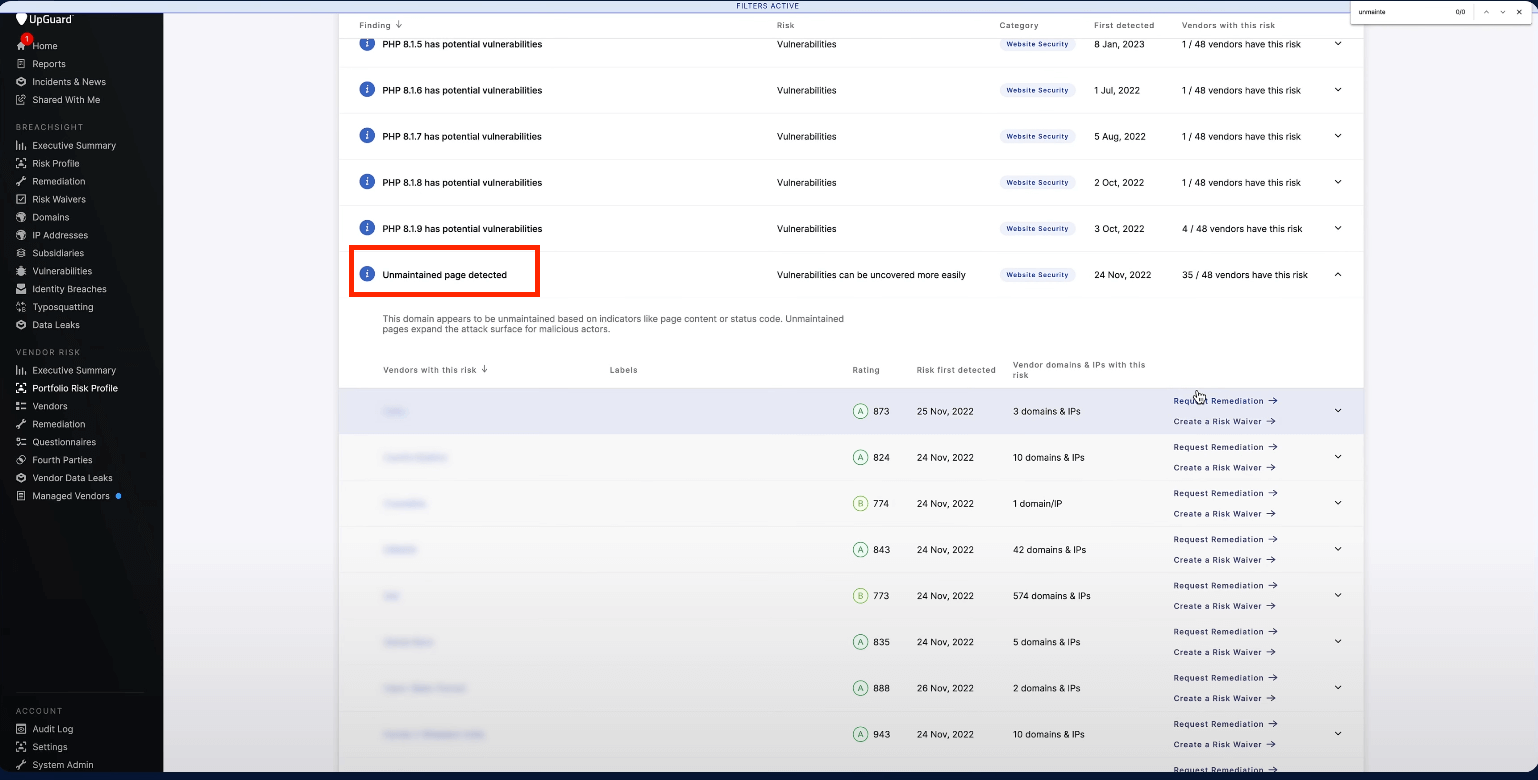This screenshot has height=780, width=1538.
Task: Expand the PHP 8.1.6 finding row
Action: coord(1338,90)
